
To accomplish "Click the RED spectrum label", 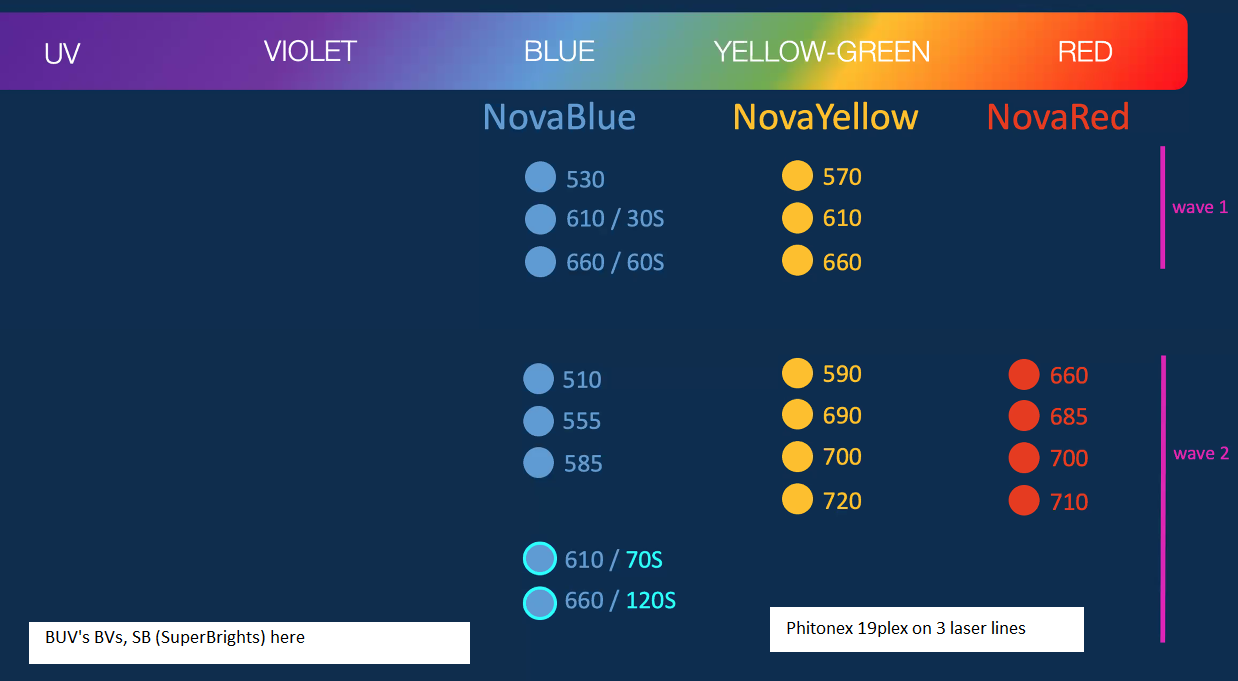I will click(x=1085, y=51).
